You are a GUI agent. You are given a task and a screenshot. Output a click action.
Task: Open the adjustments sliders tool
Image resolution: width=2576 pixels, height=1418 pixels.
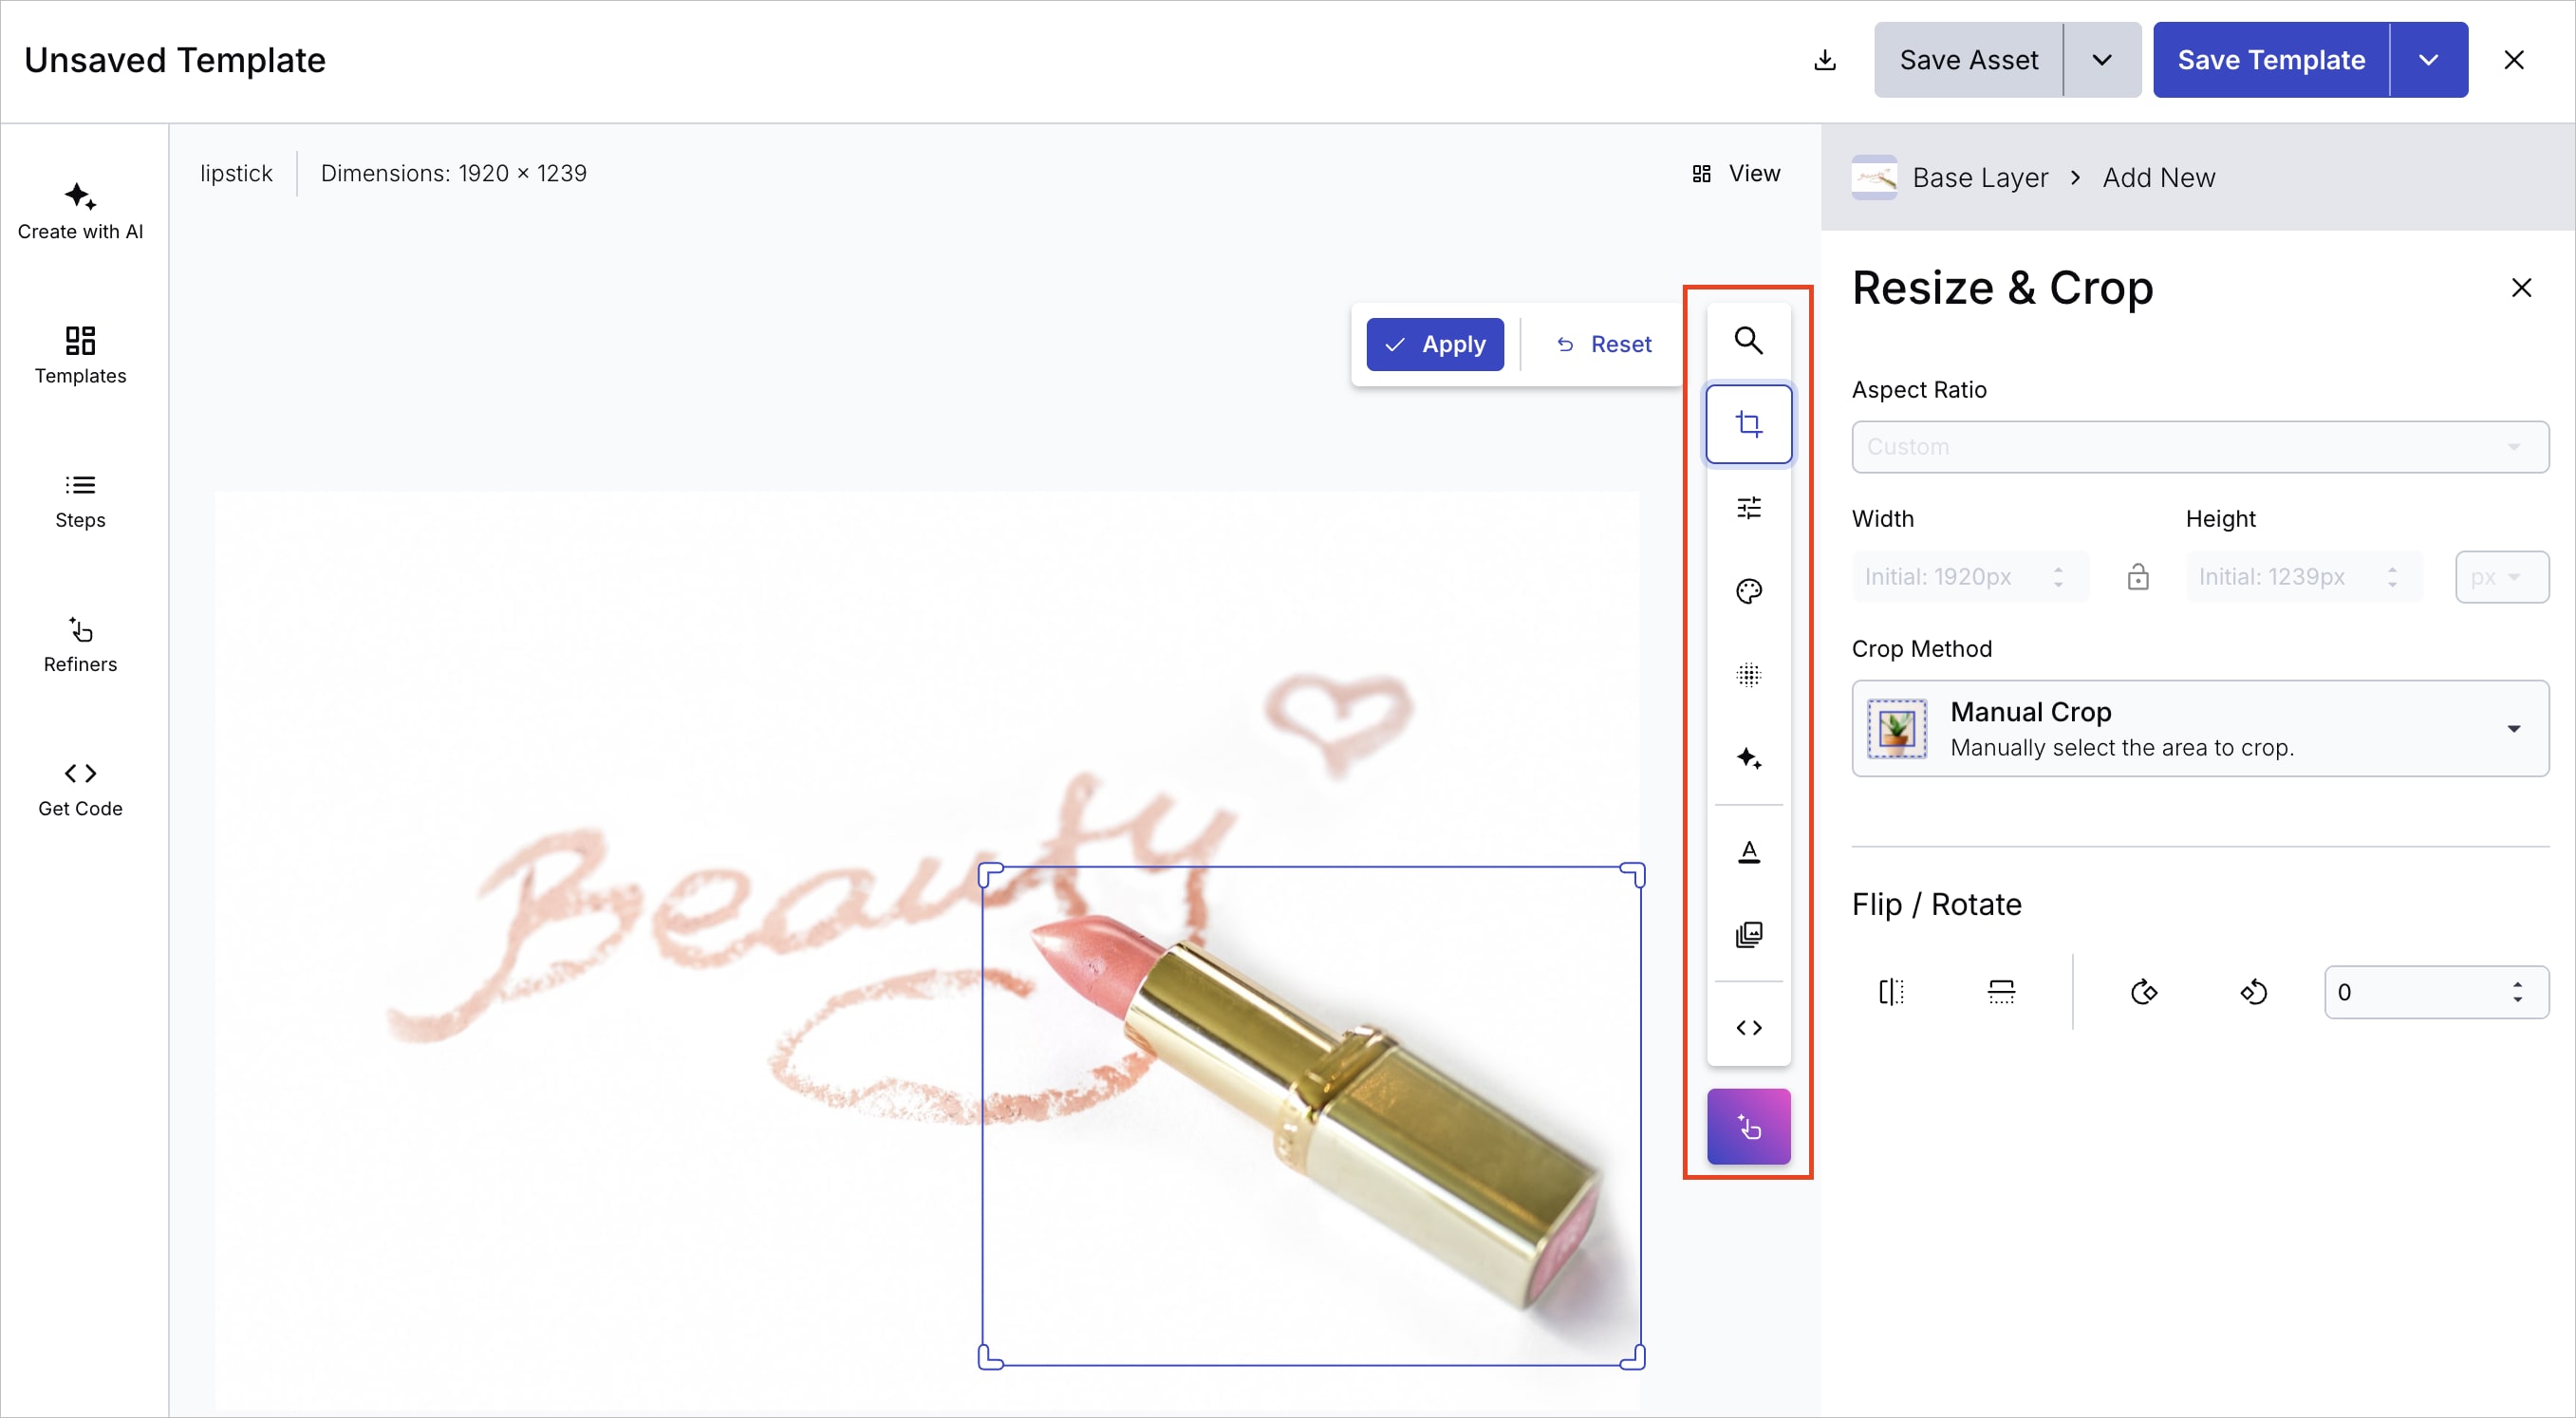click(1748, 508)
